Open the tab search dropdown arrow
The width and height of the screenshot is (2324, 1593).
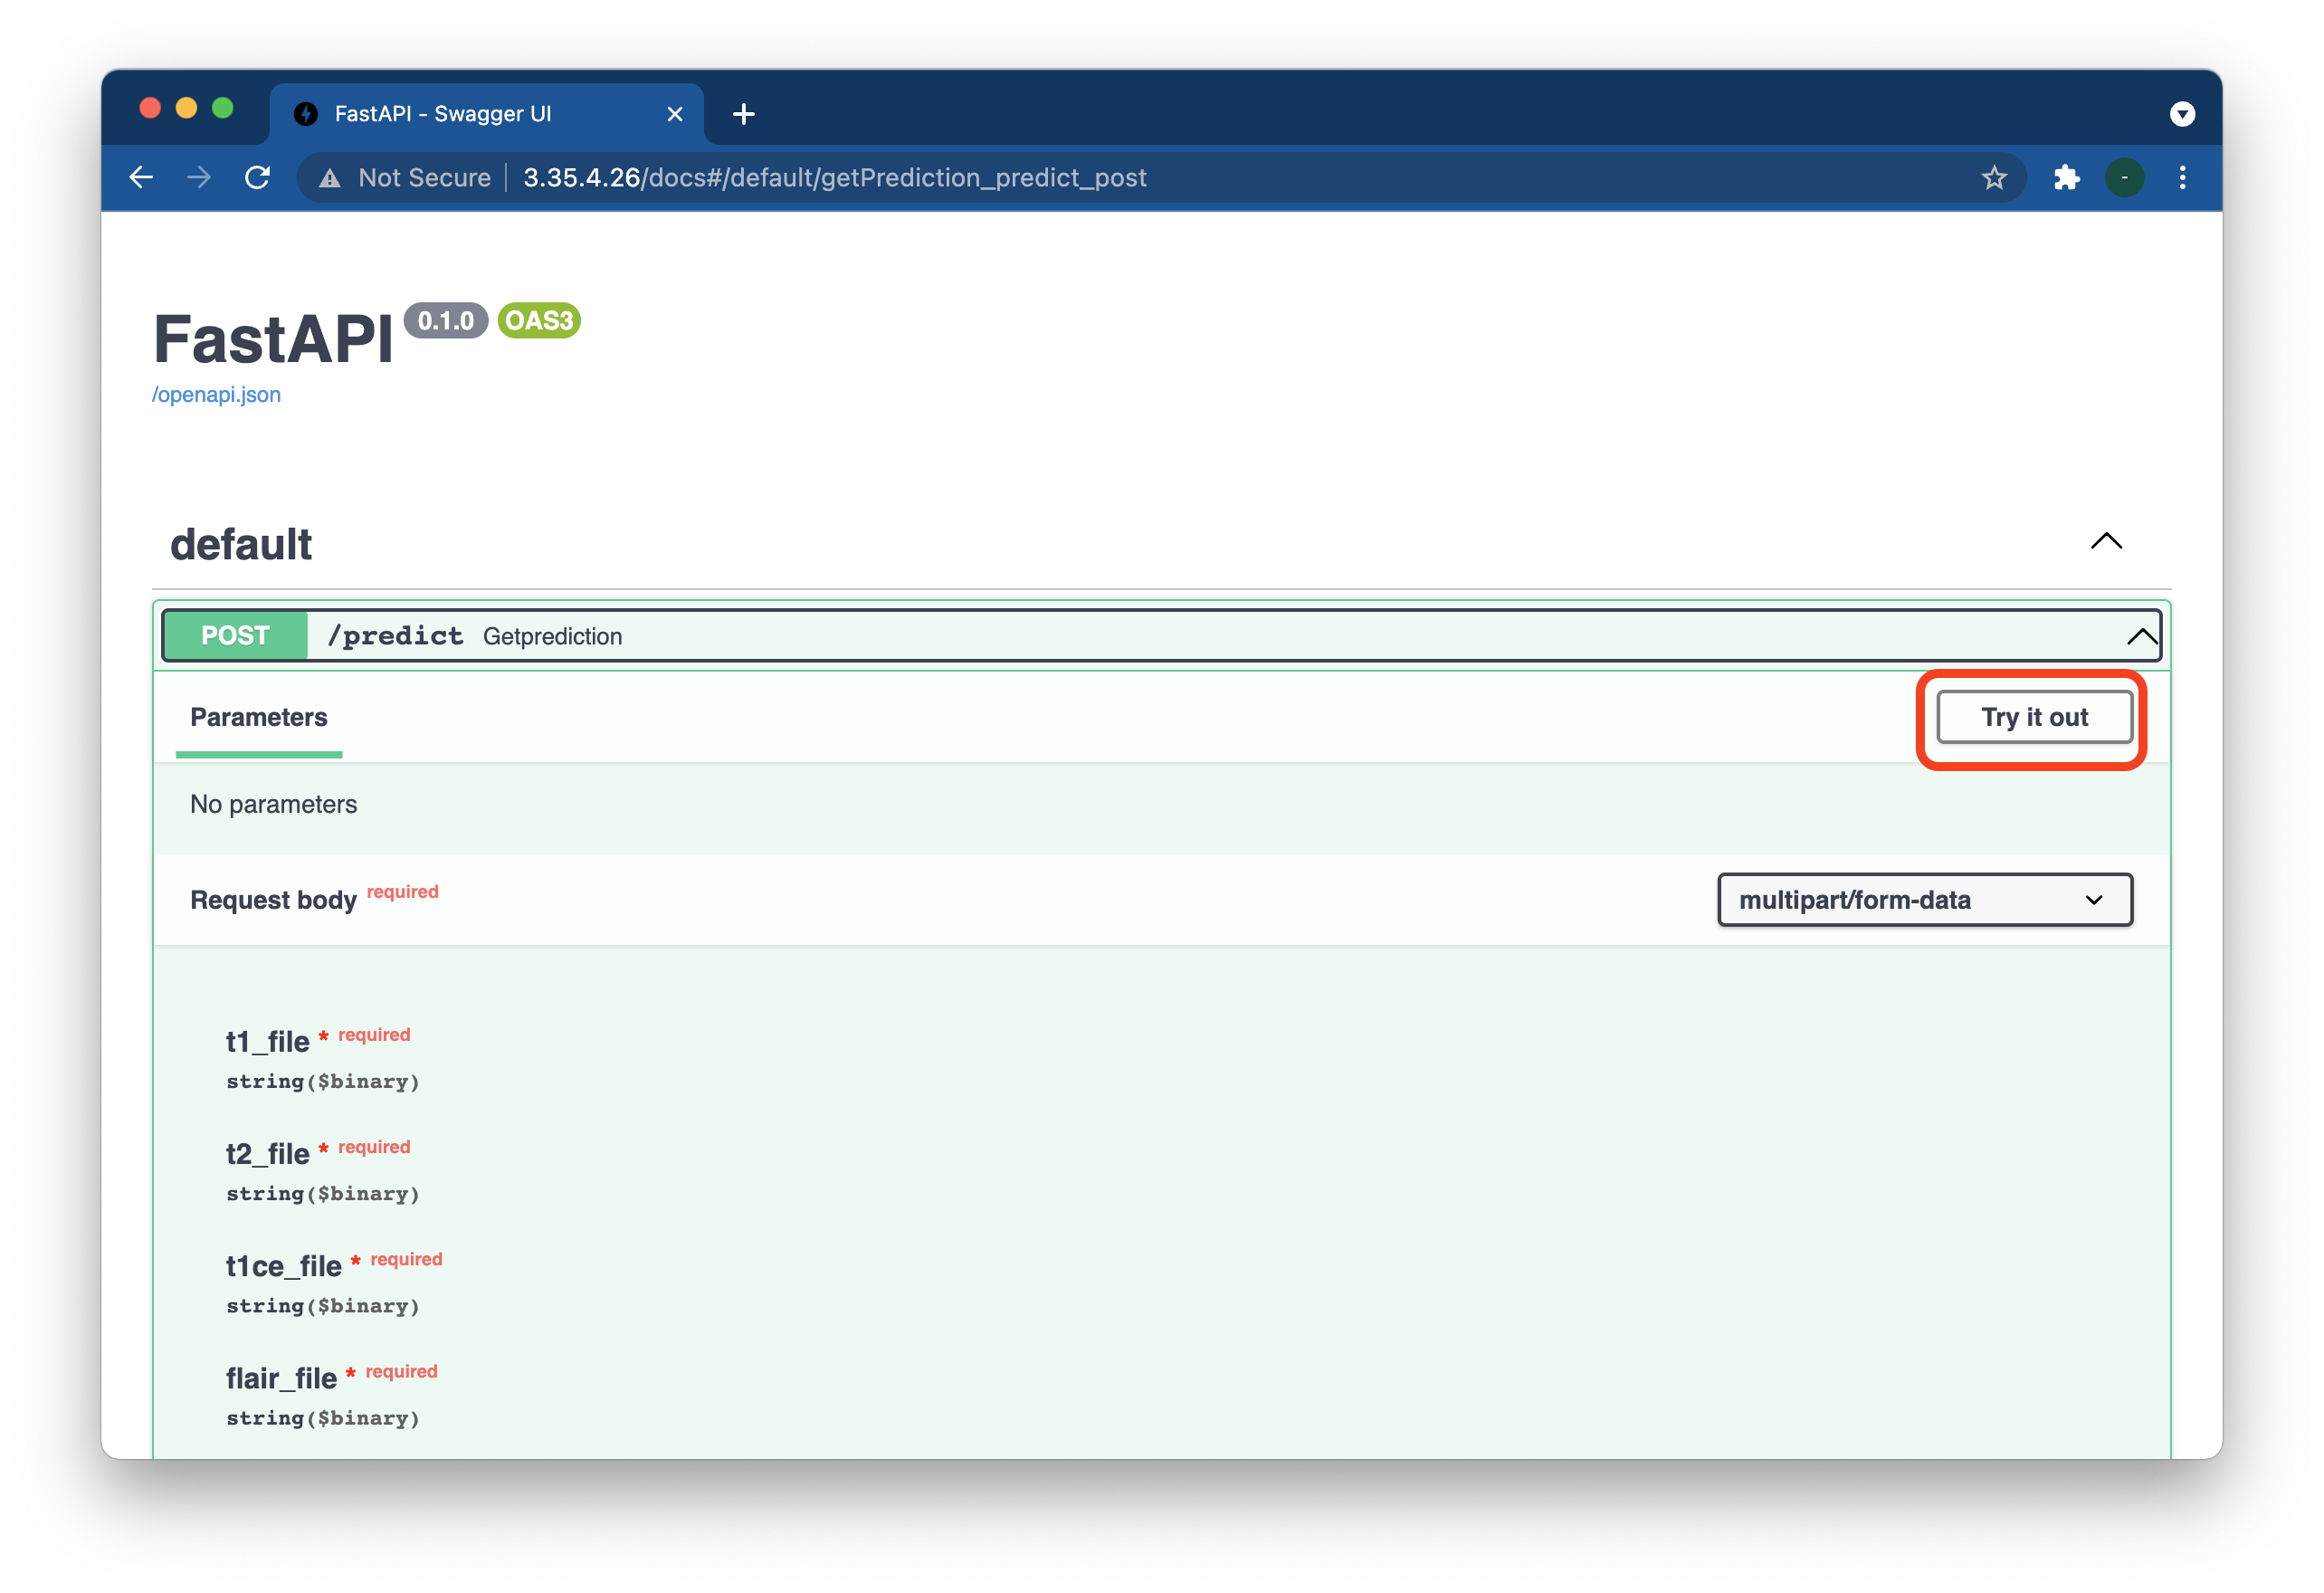click(x=2182, y=114)
